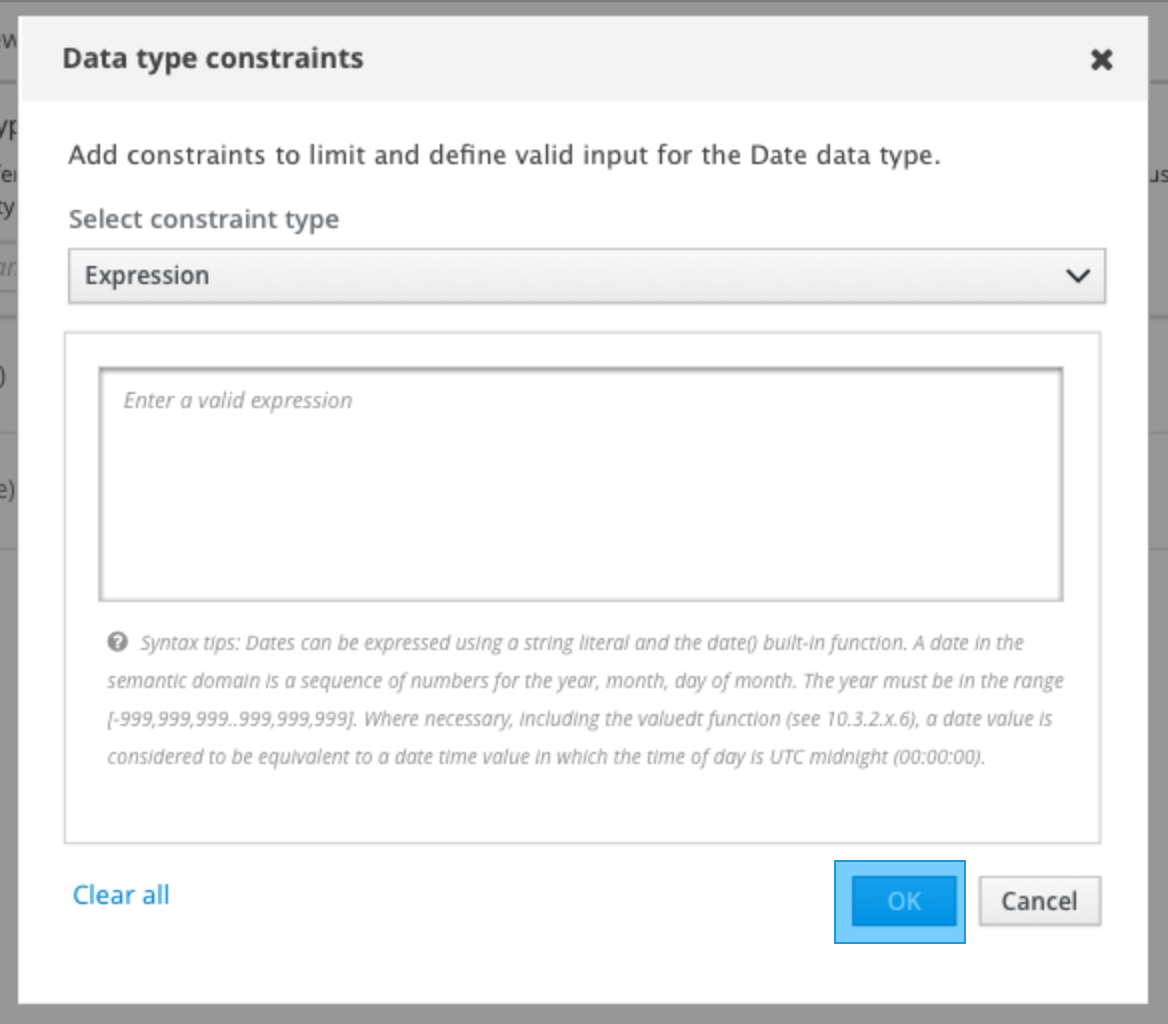This screenshot has height=1024, width=1168.
Task: Open the Select constraint type dropdown
Action: click(x=586, y=276)
